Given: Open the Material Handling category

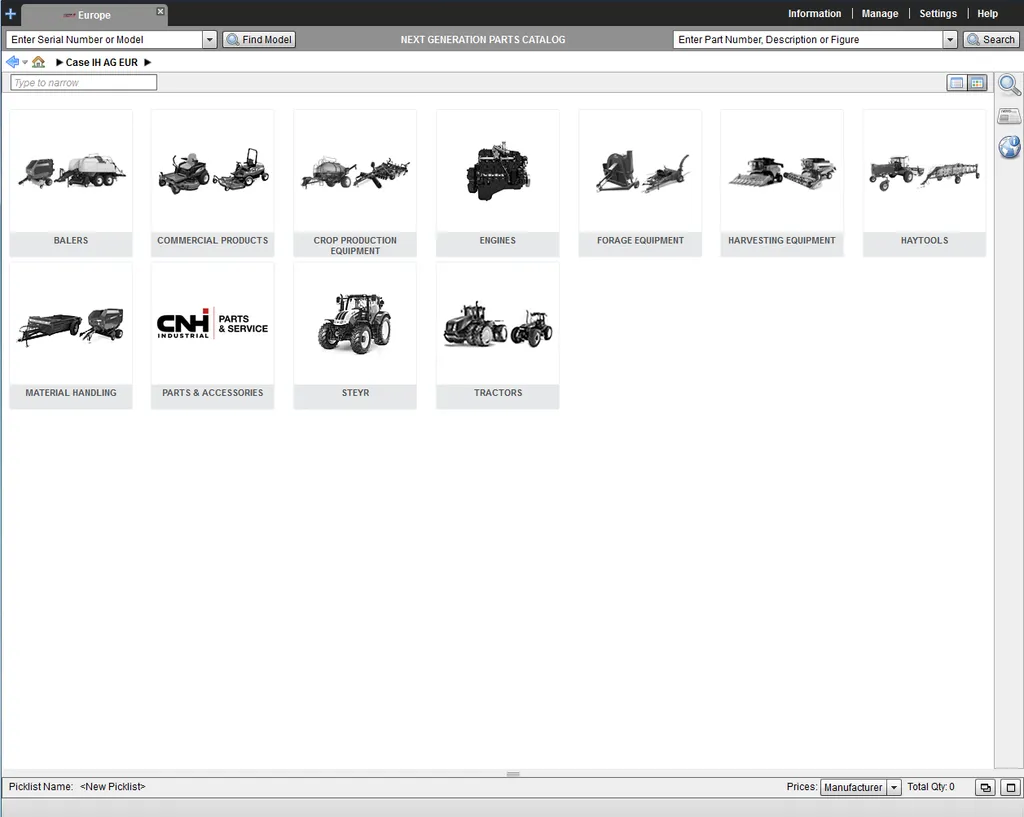Looking at the screenshot, I should point(71,336).
